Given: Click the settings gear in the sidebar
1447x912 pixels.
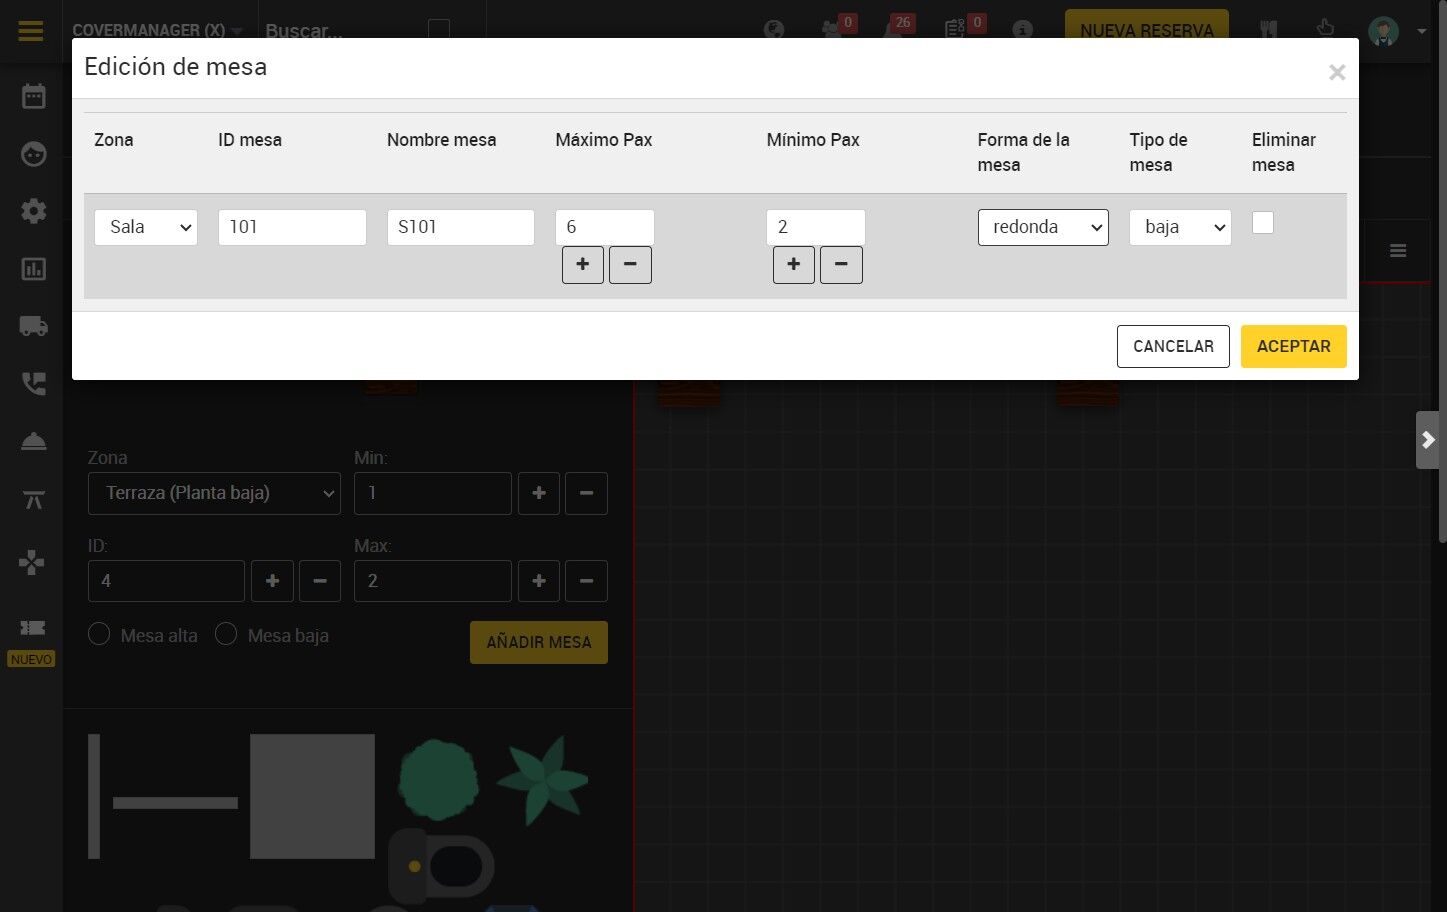Looking at the screenshot, I should pos(34,211).
